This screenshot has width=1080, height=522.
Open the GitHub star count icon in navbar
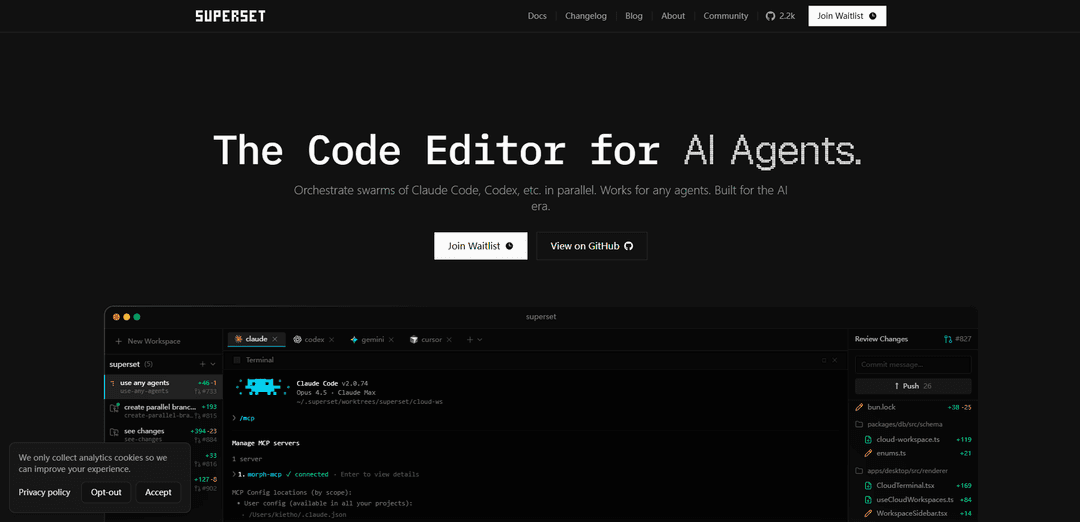pyautogui.click(x=770, y=16)
